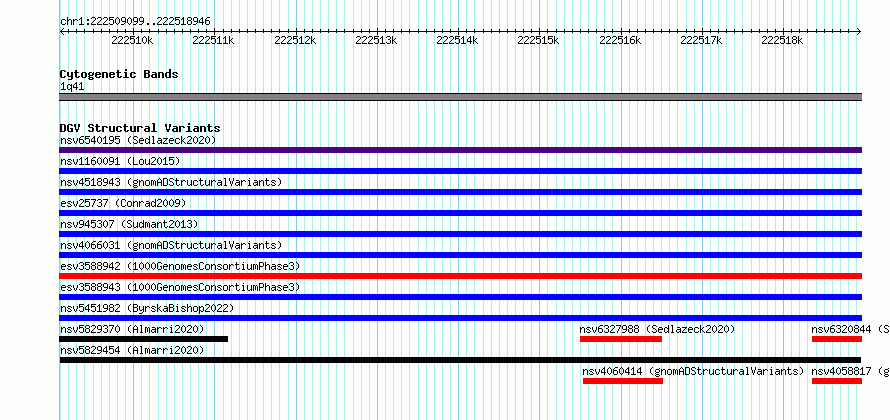
Task: Click the 222517k ruler position
Action: pos(701,40)
